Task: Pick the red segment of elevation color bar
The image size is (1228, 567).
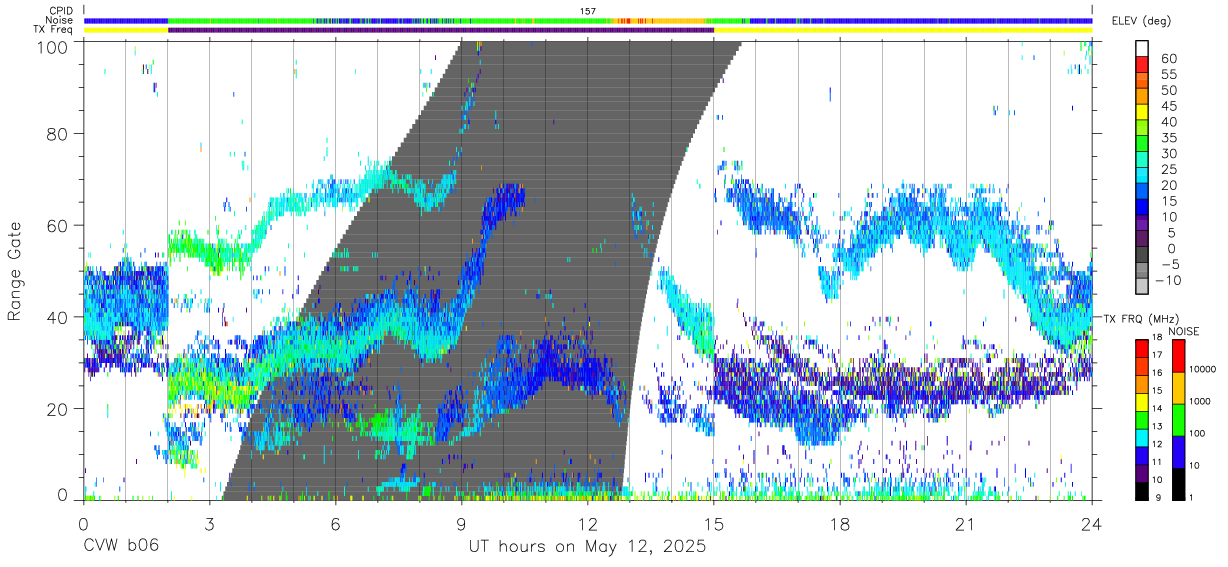Action: (1142, 64)
